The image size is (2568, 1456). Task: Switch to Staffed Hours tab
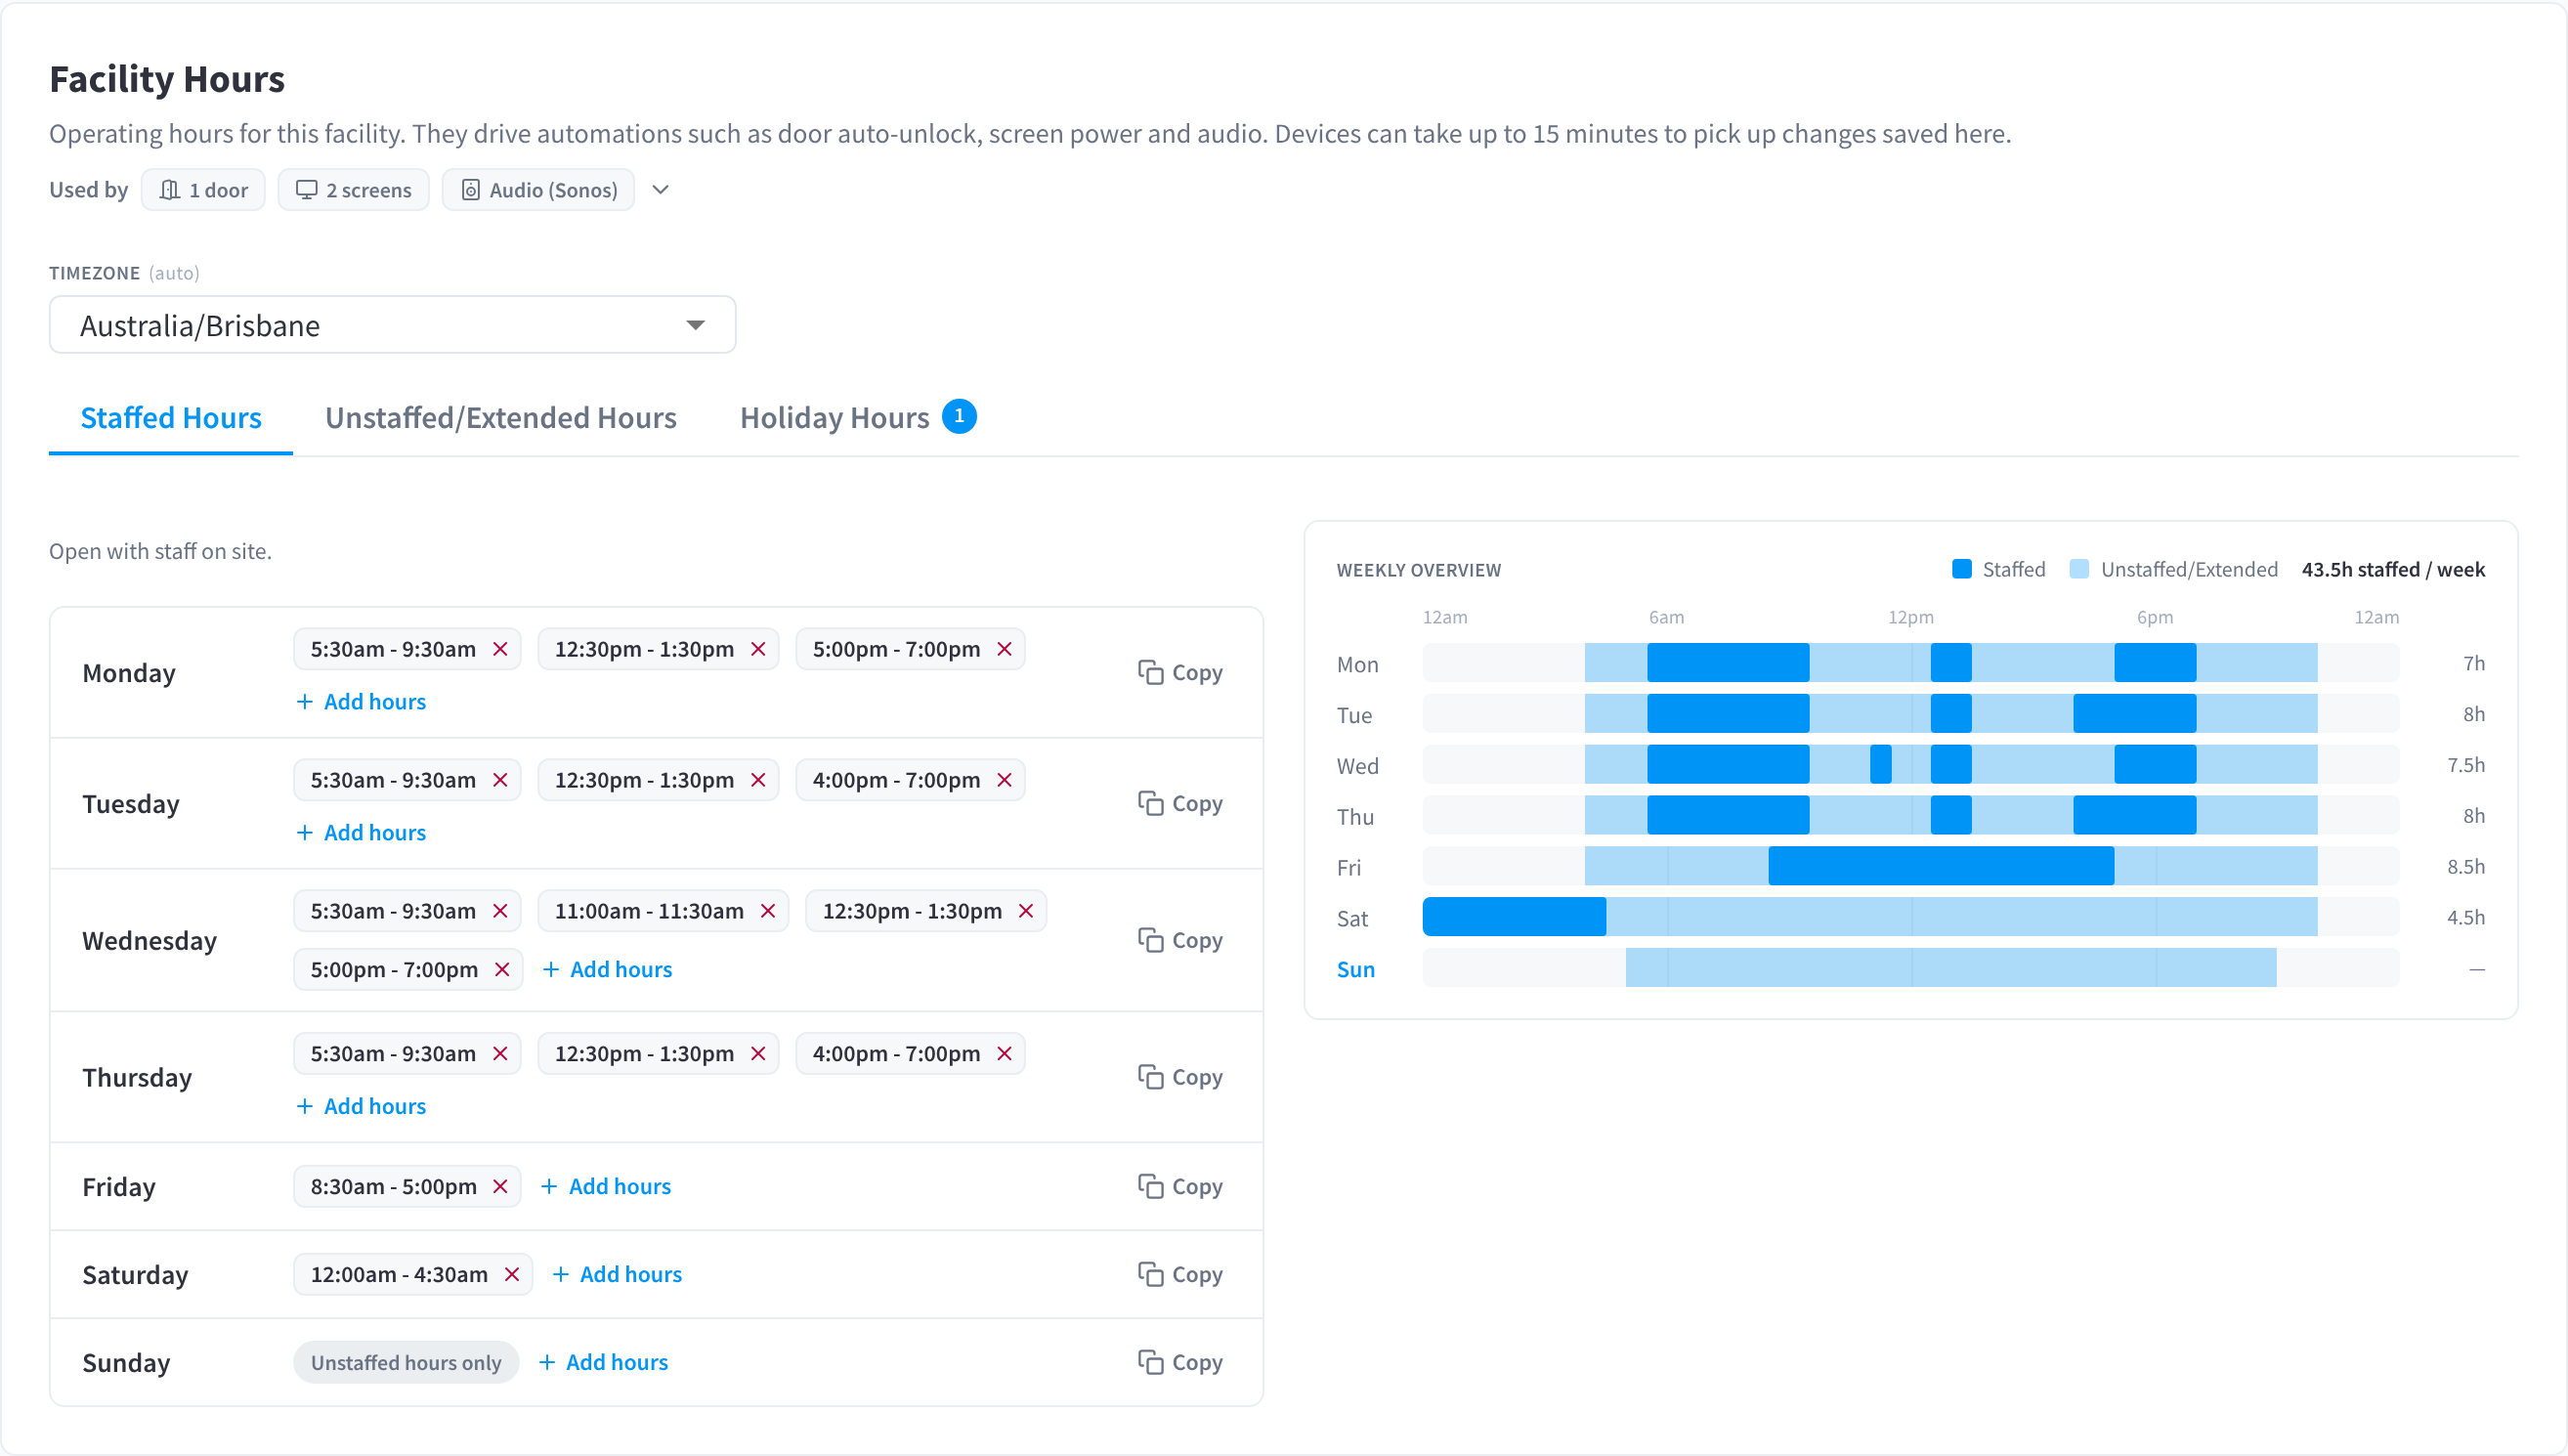point(171,418)
